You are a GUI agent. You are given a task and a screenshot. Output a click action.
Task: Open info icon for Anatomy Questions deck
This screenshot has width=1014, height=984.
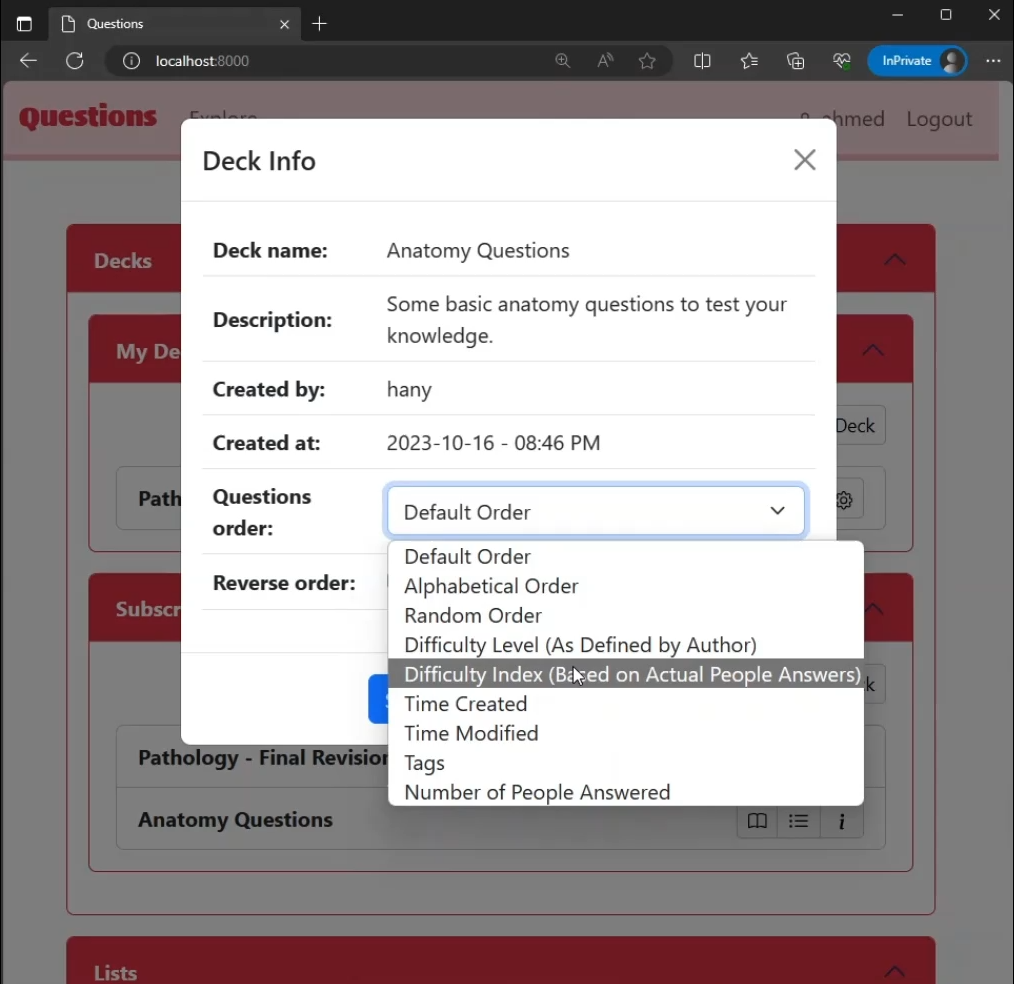coord(841,821)
